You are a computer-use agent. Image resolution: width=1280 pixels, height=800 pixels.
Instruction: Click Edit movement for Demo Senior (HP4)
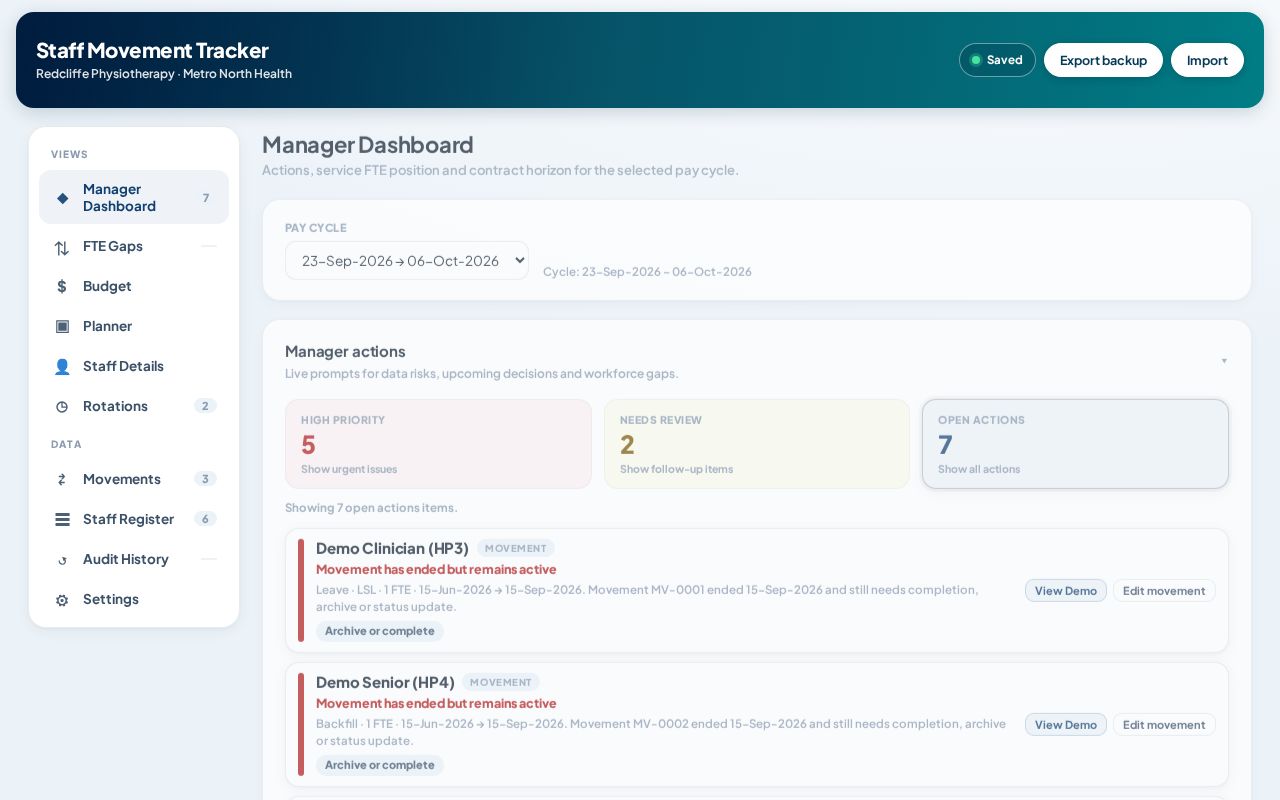tap(1164, 724)
